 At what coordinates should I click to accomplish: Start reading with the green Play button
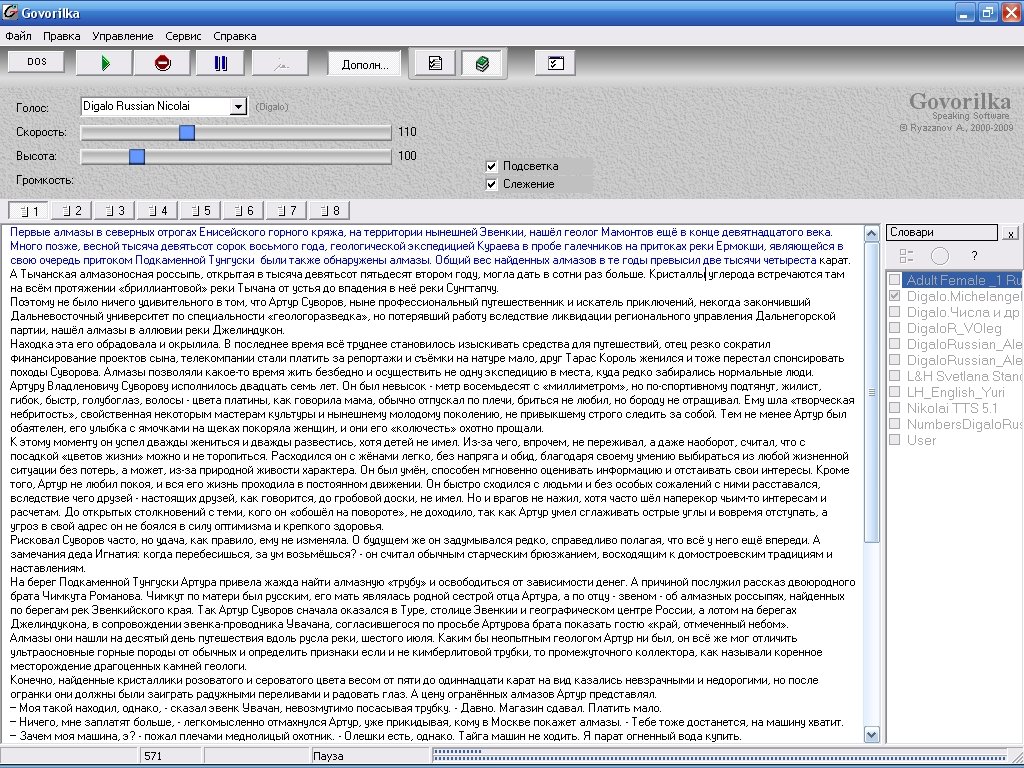coord(107,63)
